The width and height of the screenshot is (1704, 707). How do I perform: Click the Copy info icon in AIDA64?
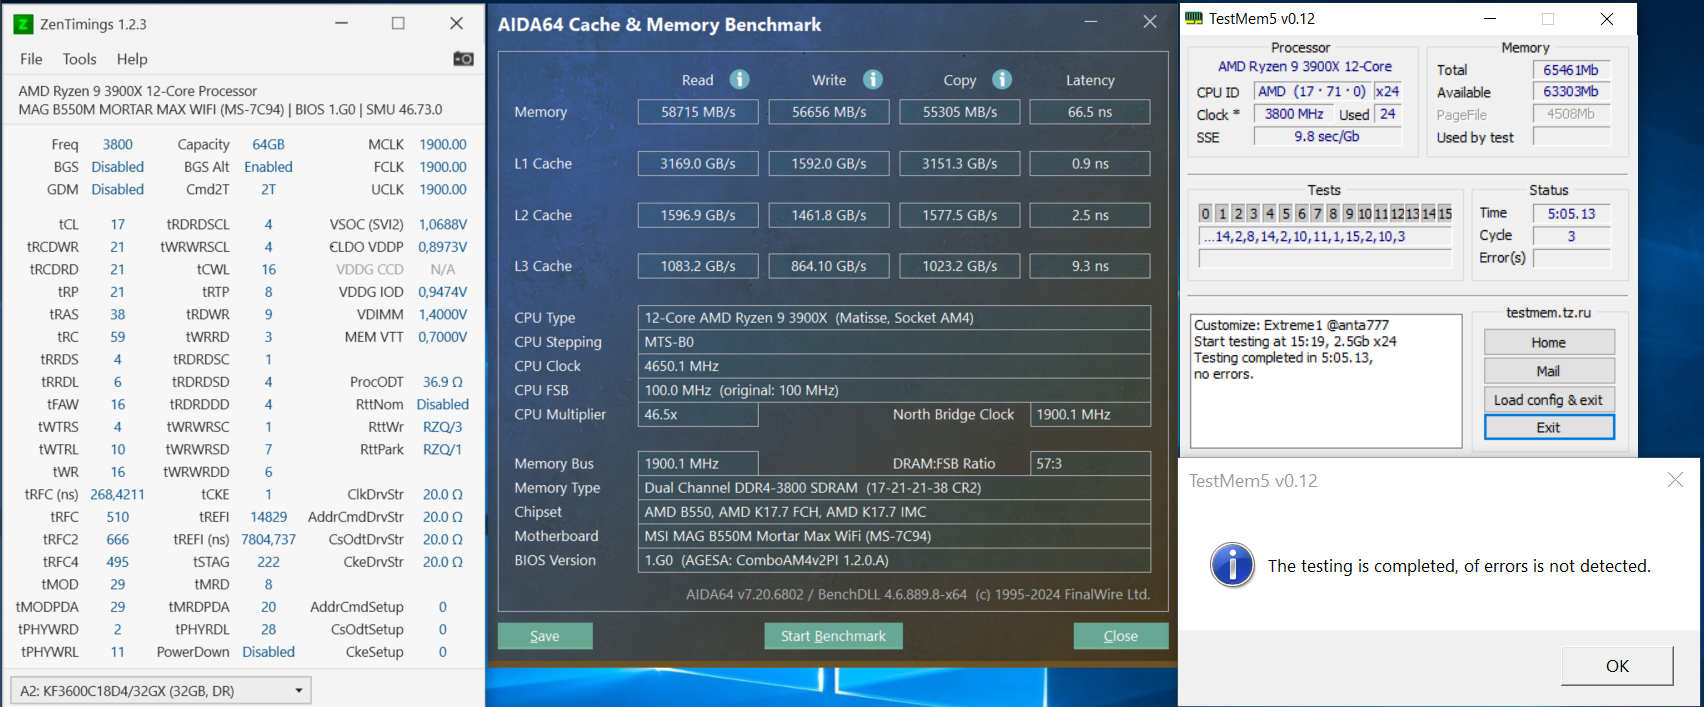coord(1002,79)
